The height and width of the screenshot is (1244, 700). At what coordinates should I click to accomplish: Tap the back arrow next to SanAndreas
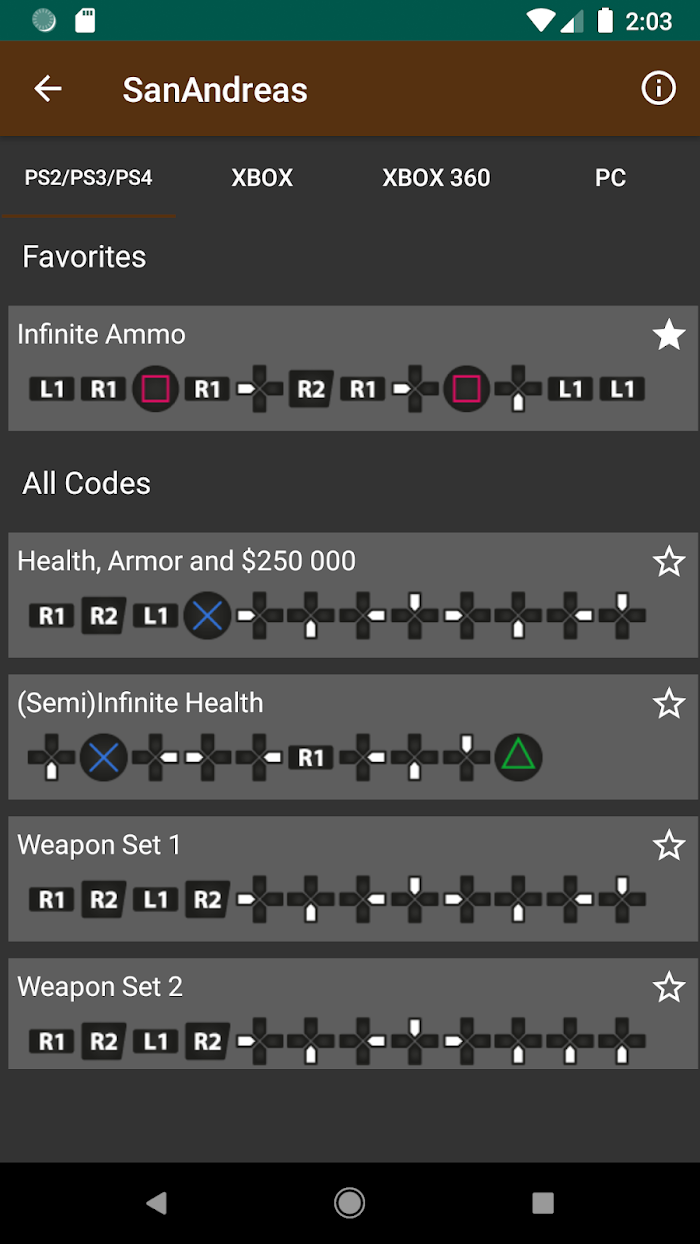pyautogui.click(x=48, y=89)
